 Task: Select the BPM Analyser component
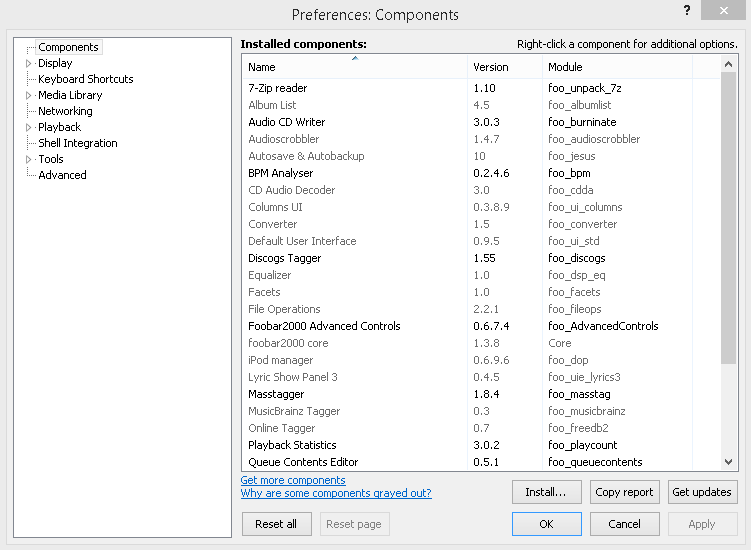(x=481, y=173)
